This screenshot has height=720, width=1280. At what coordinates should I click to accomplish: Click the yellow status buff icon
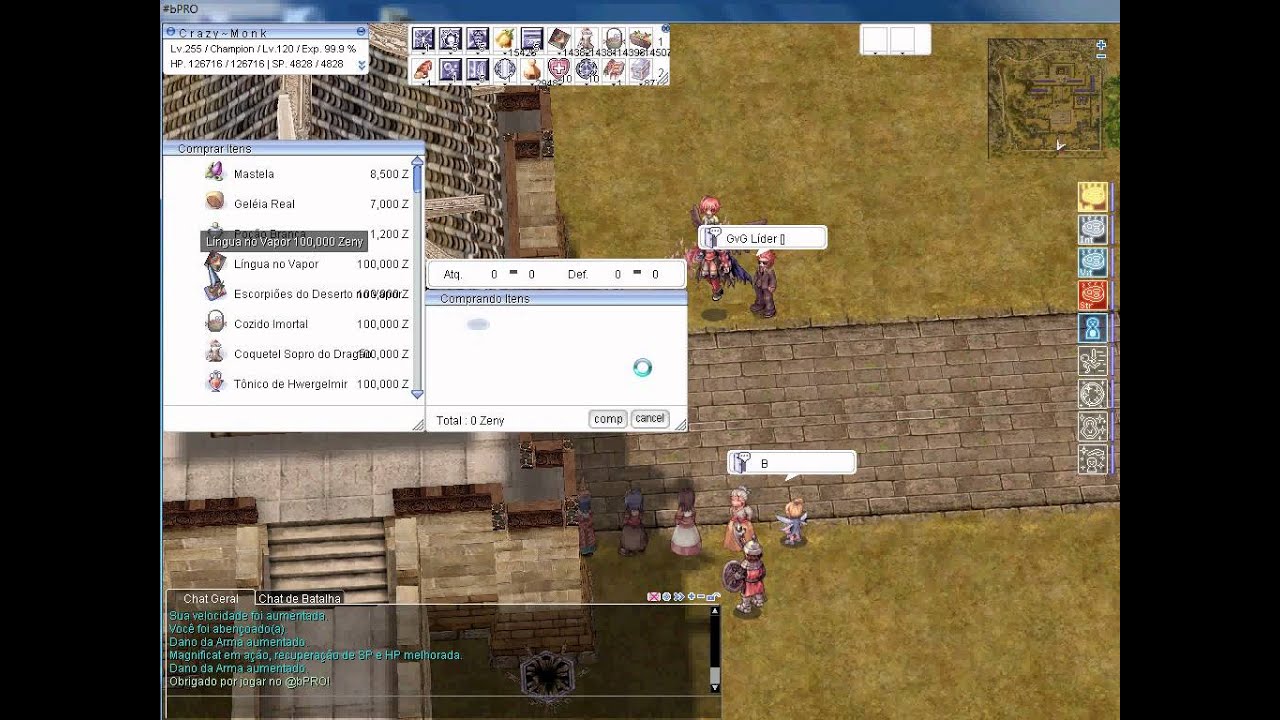click(1092, 197)
